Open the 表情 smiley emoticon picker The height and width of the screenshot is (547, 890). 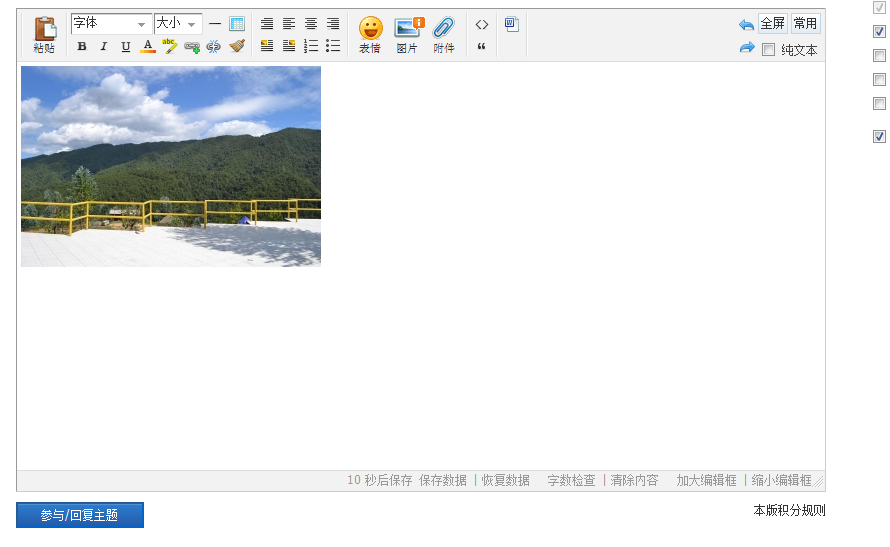[x=371, y=35]
